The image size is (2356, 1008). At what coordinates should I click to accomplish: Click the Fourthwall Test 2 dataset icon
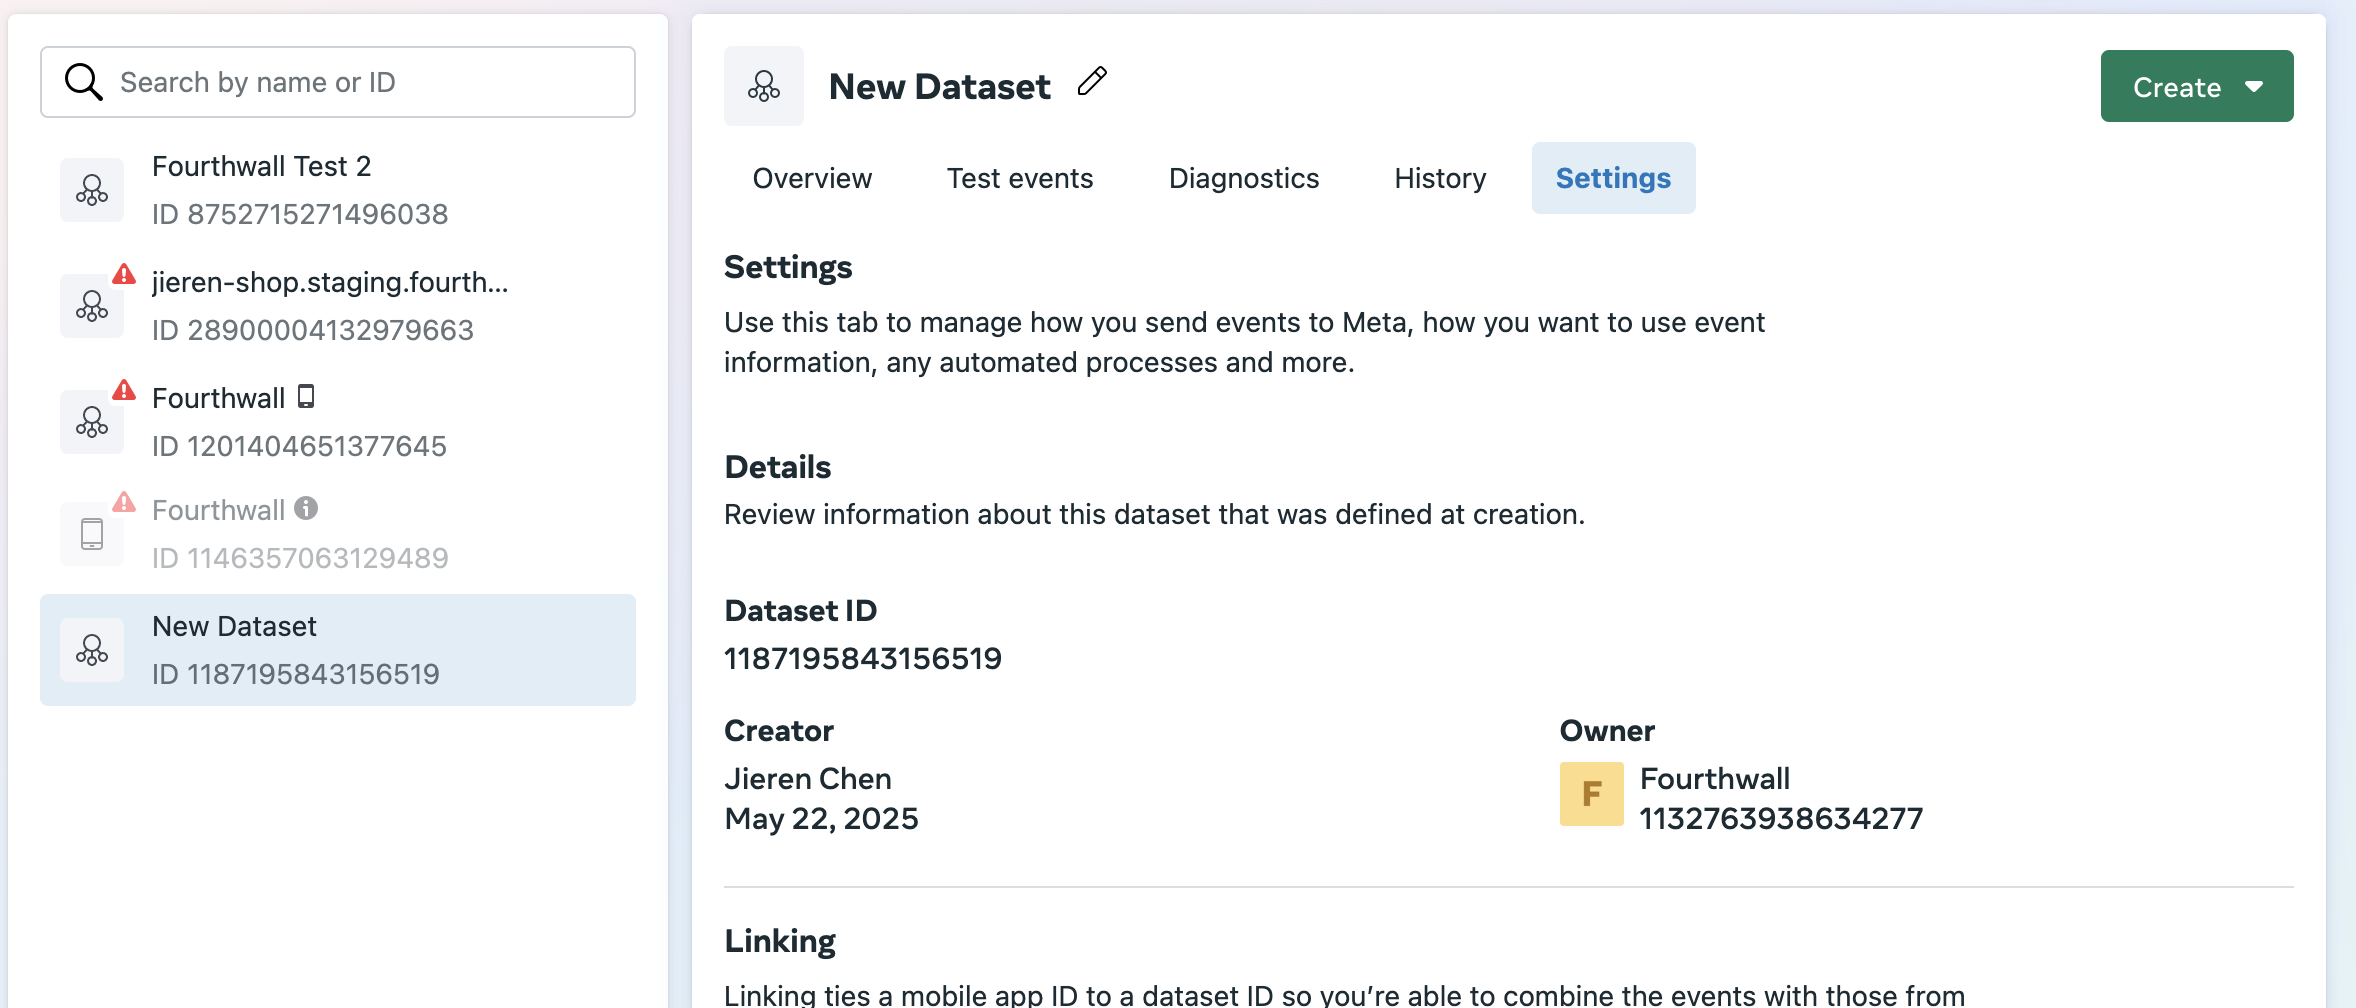92,190
